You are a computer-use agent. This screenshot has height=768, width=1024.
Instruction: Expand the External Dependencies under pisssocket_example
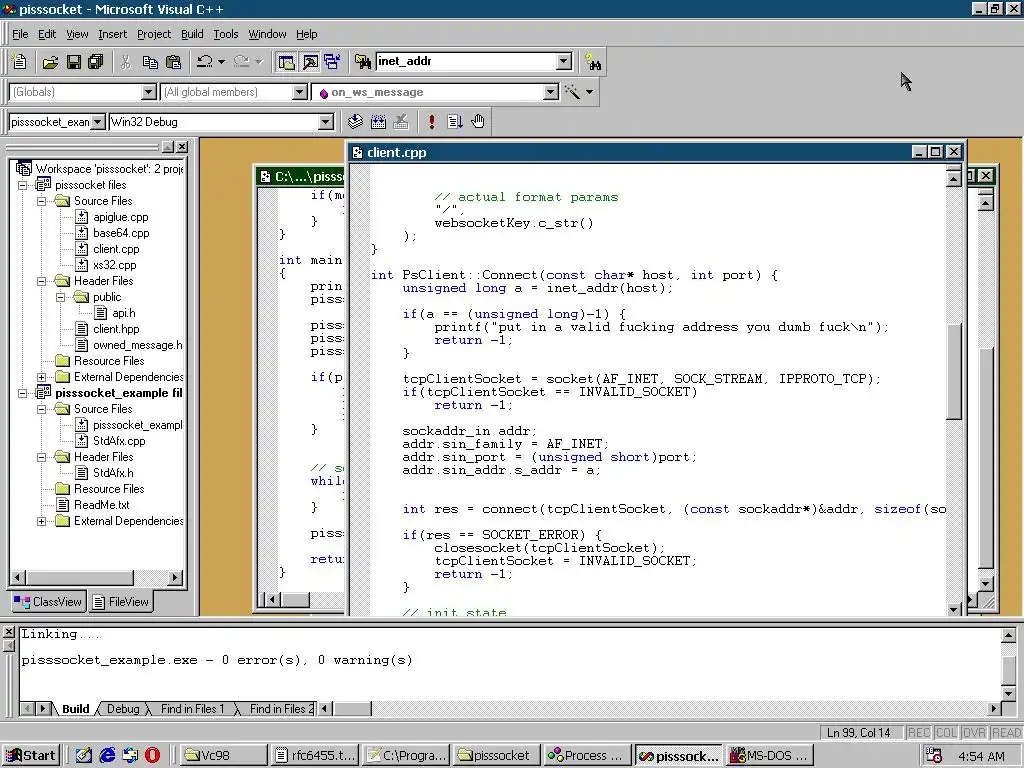(x=42, y=521)
